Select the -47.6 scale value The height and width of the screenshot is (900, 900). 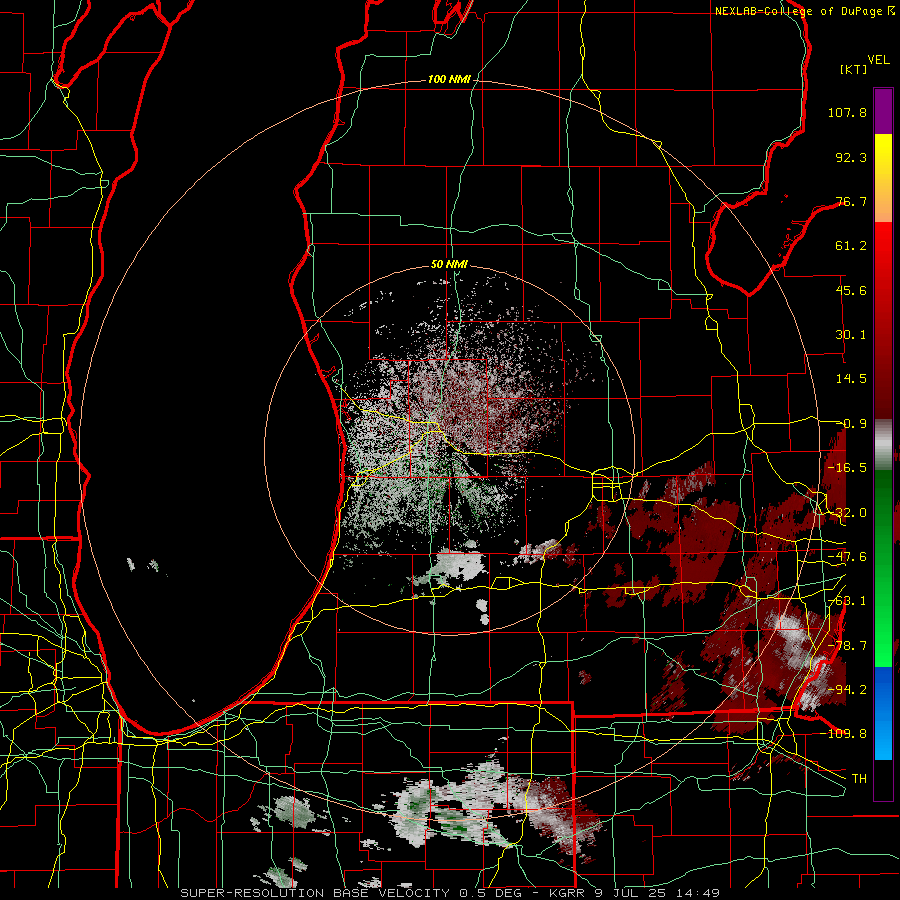(847, 557)
